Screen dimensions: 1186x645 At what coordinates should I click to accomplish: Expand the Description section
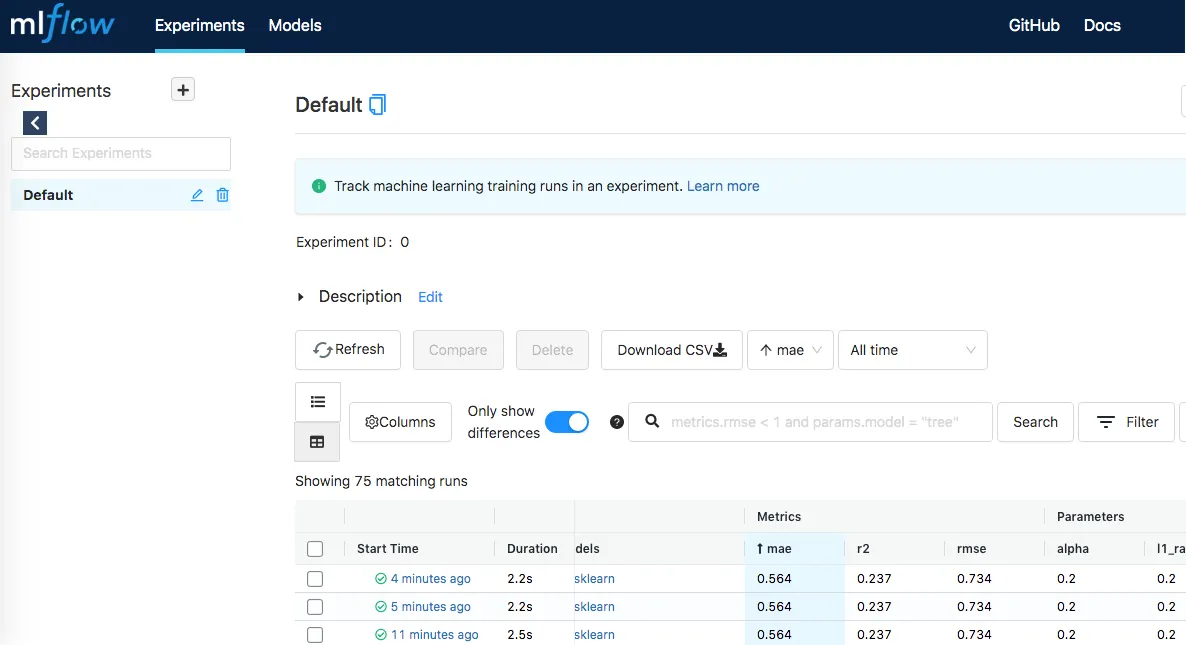[x=300, y=296]
